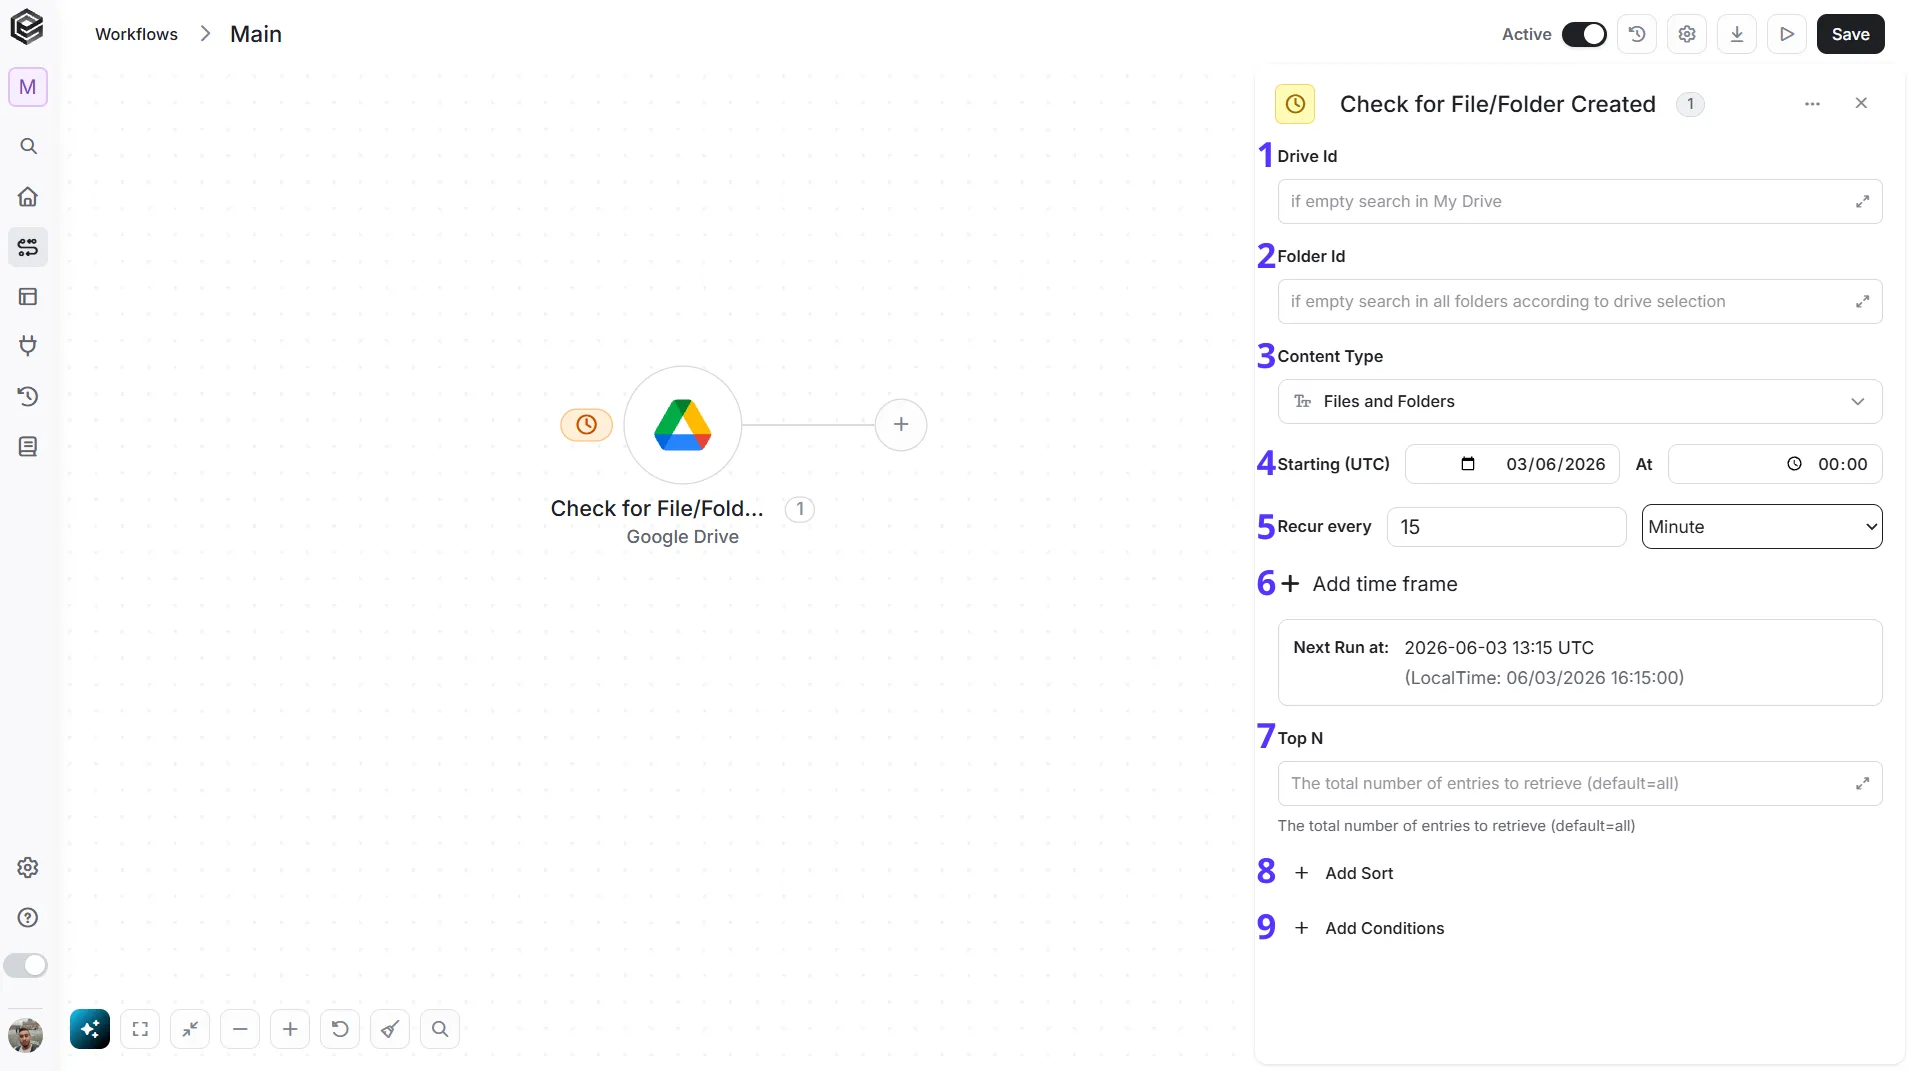Open the connections plug icon in sidebar
This screenshot has height=1071, width=1912.
pos(28,346)
